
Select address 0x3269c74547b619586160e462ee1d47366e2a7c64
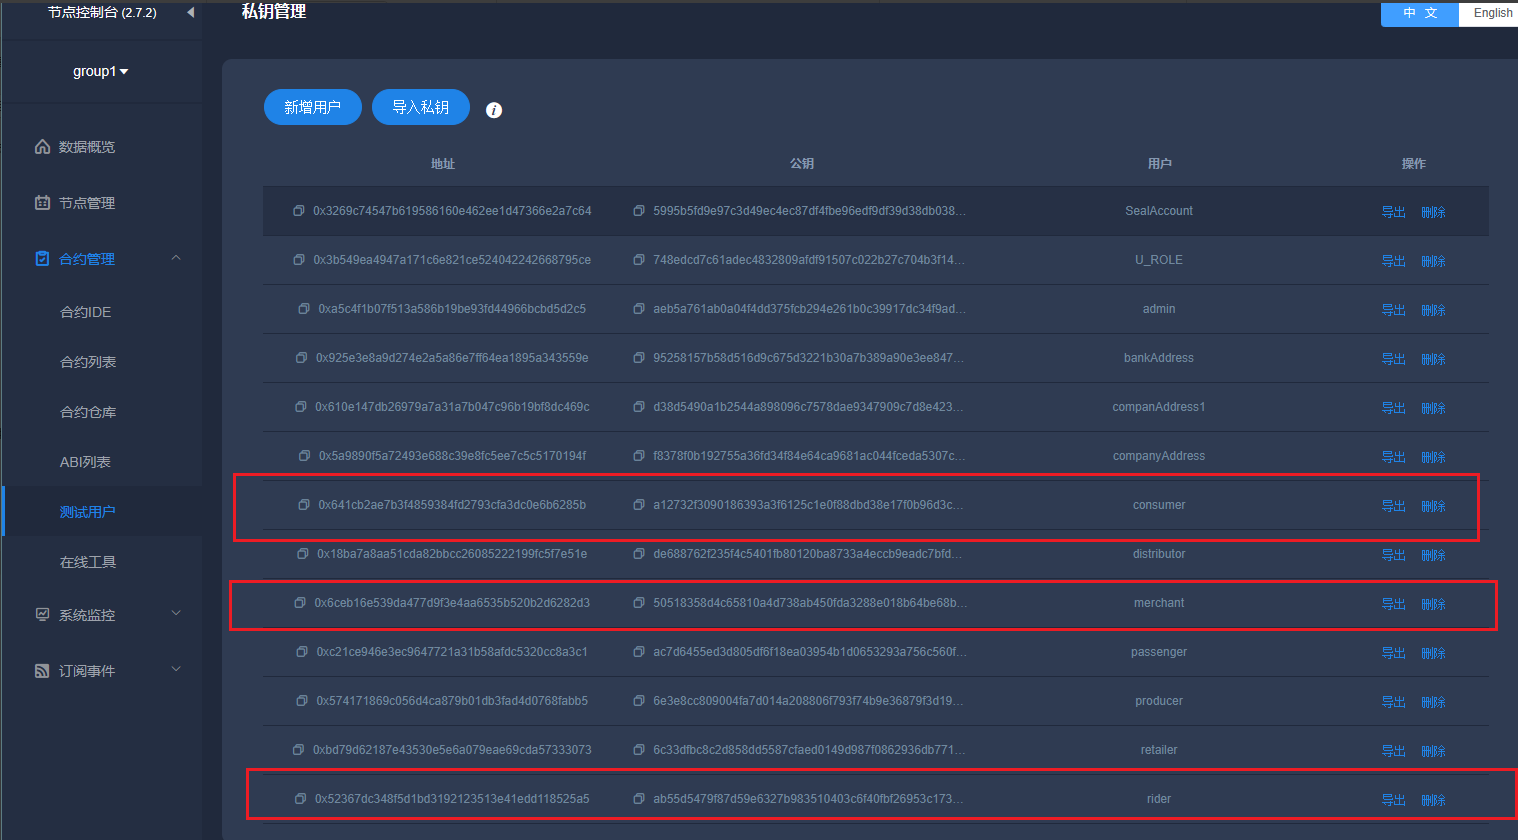452,211
